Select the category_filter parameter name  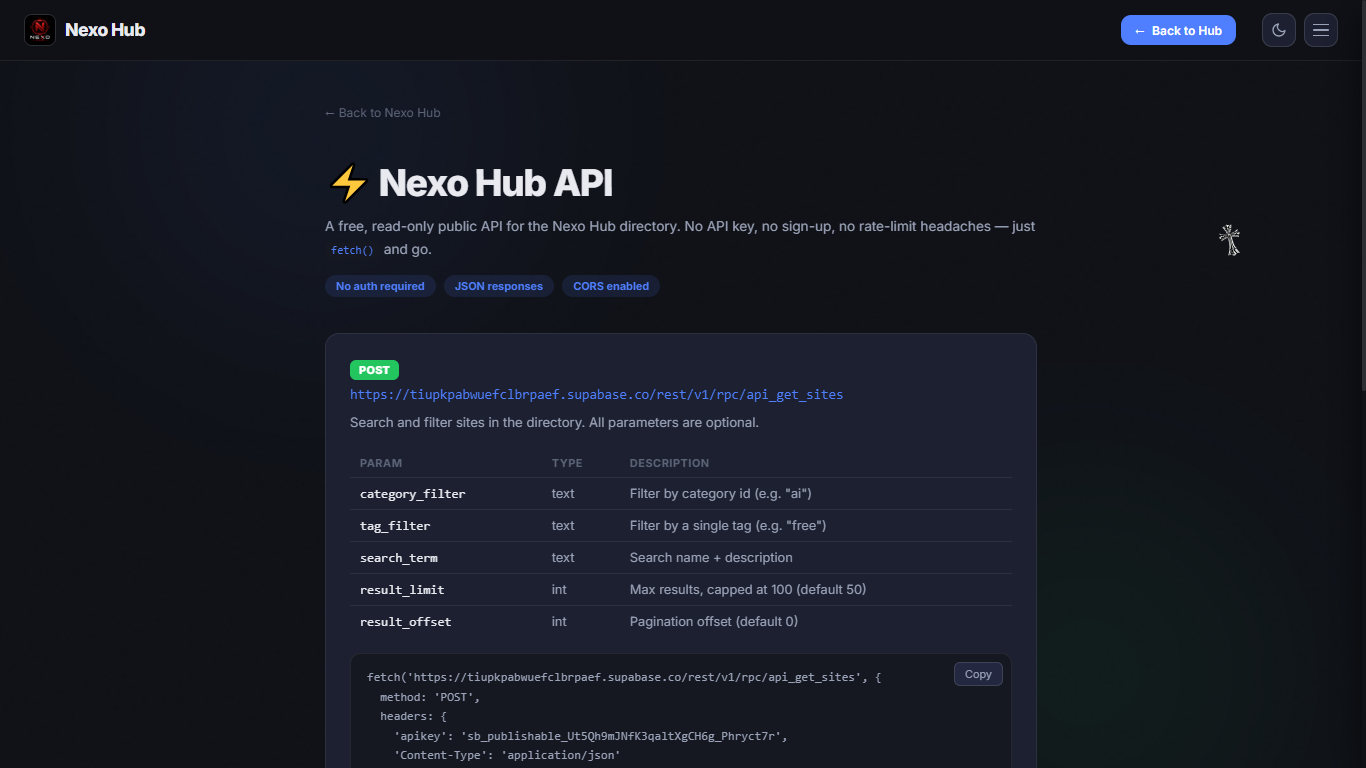(x=412, y=494)
